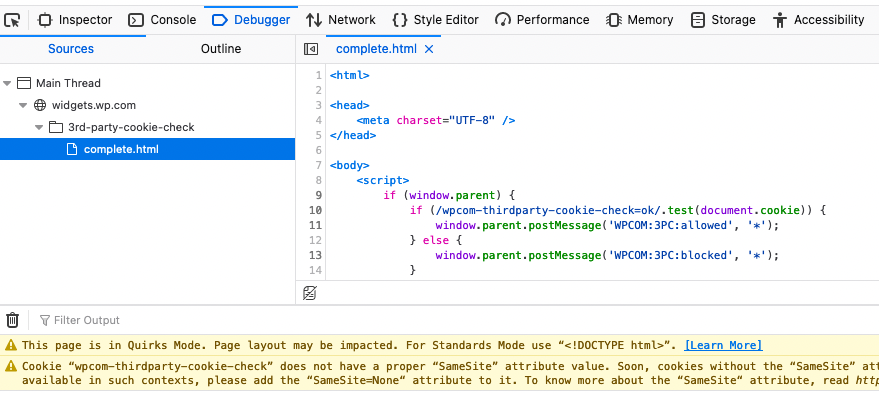This screenshot has height=393, width=879.
Task: Click the <script> tag on line 8
Action: [382, 180]
